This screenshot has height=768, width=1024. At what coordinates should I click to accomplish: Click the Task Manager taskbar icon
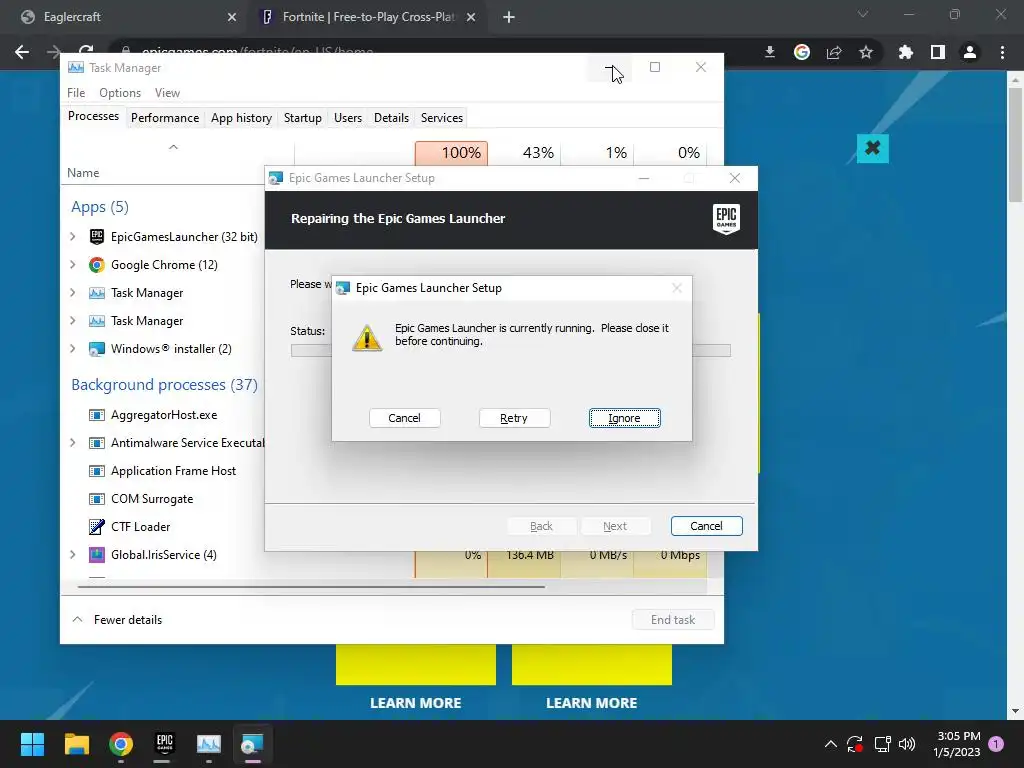coord(209,744)
